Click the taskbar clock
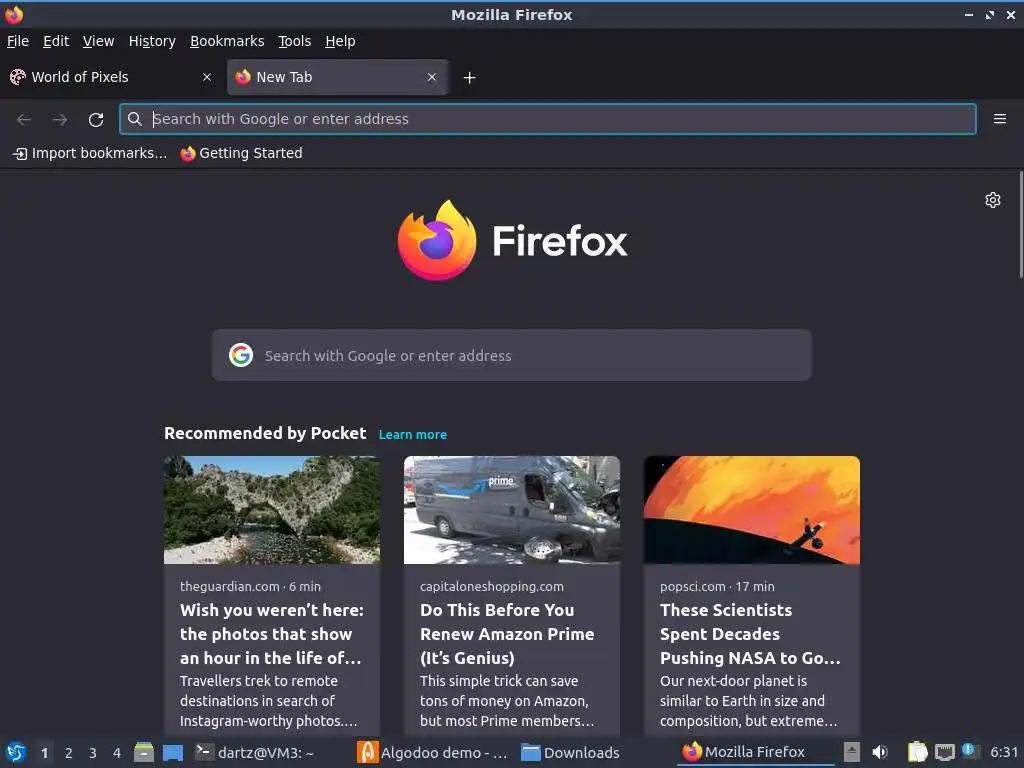The image size is (1024, 768). click(x=1004, y=752)
